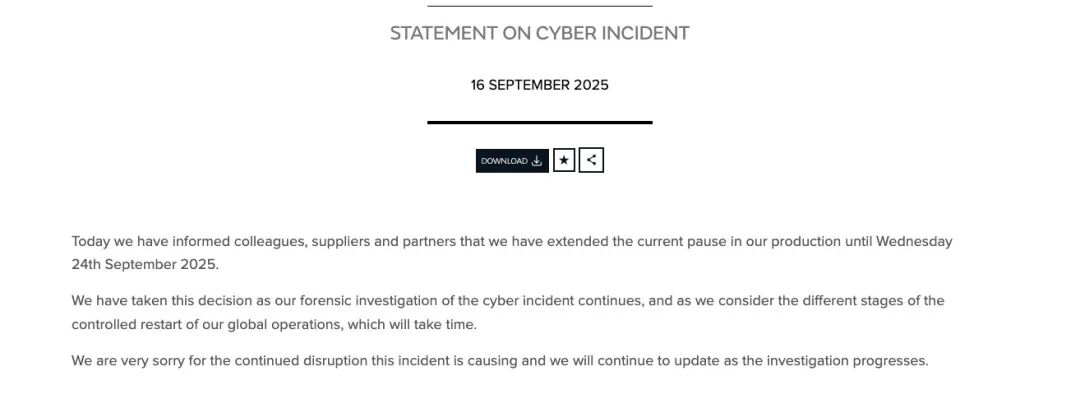Open the share icon options
The image size is (1080, 413).
click(x=591, y=160)
